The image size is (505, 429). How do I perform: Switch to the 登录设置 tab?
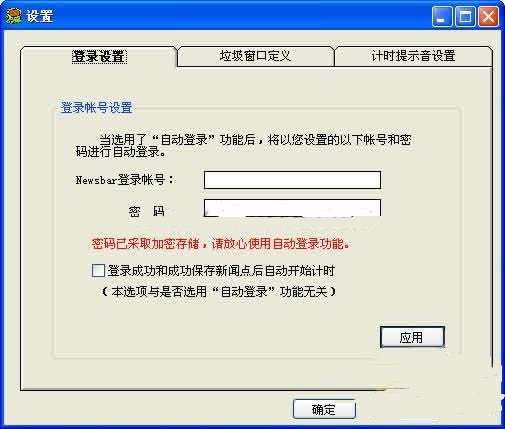pyautogui.click(x=99, y=56)
